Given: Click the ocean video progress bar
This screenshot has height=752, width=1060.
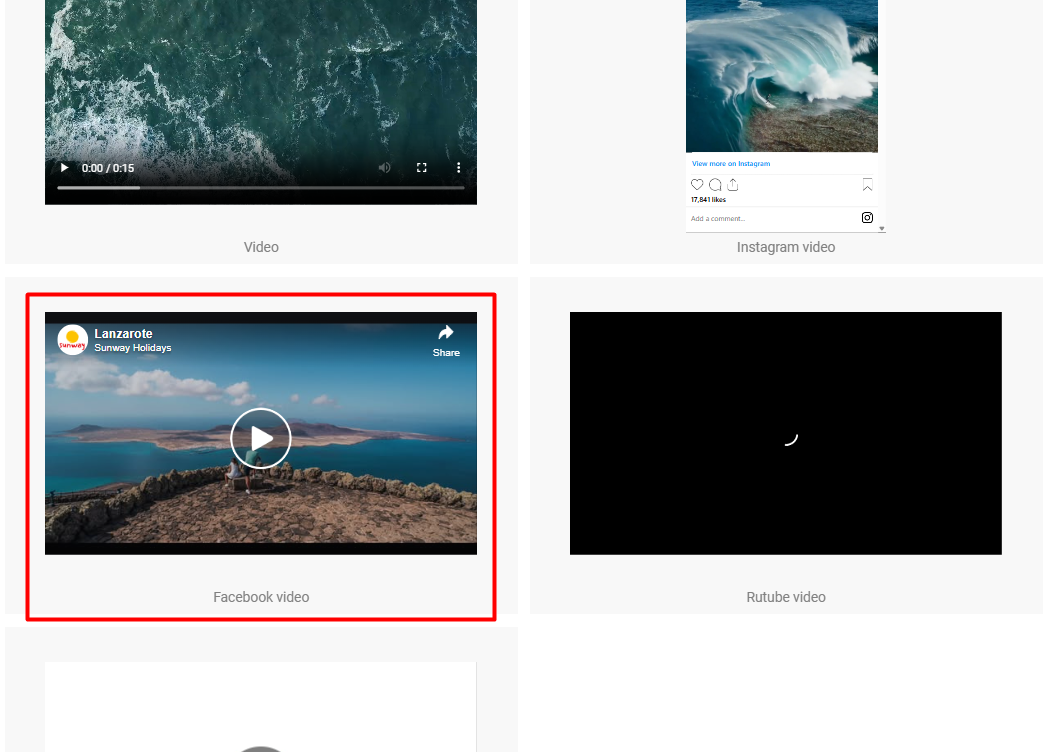Looking at the screenshot, I should [x=260, y=187].
